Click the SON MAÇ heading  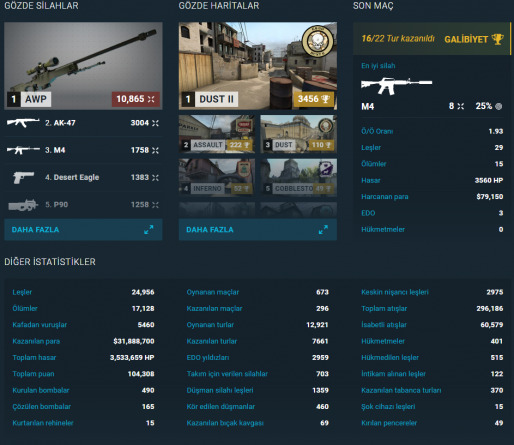pos(373,6)
